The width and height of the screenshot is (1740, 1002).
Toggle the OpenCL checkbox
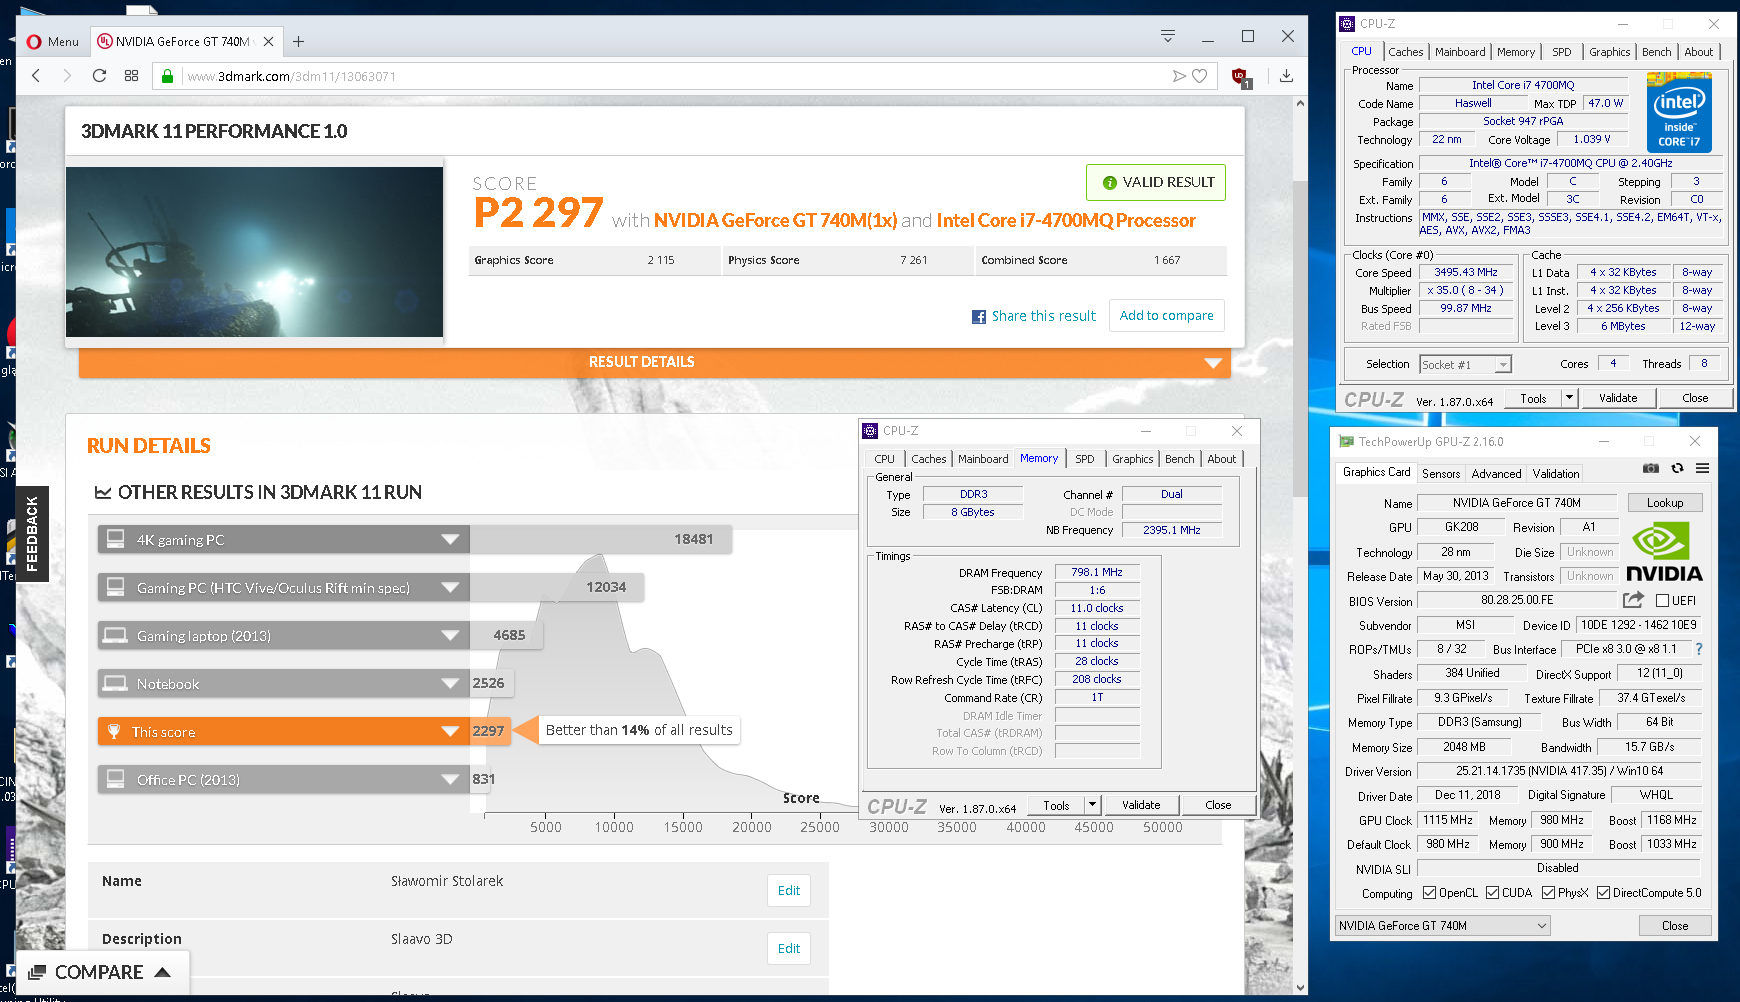coord(1429,893)
